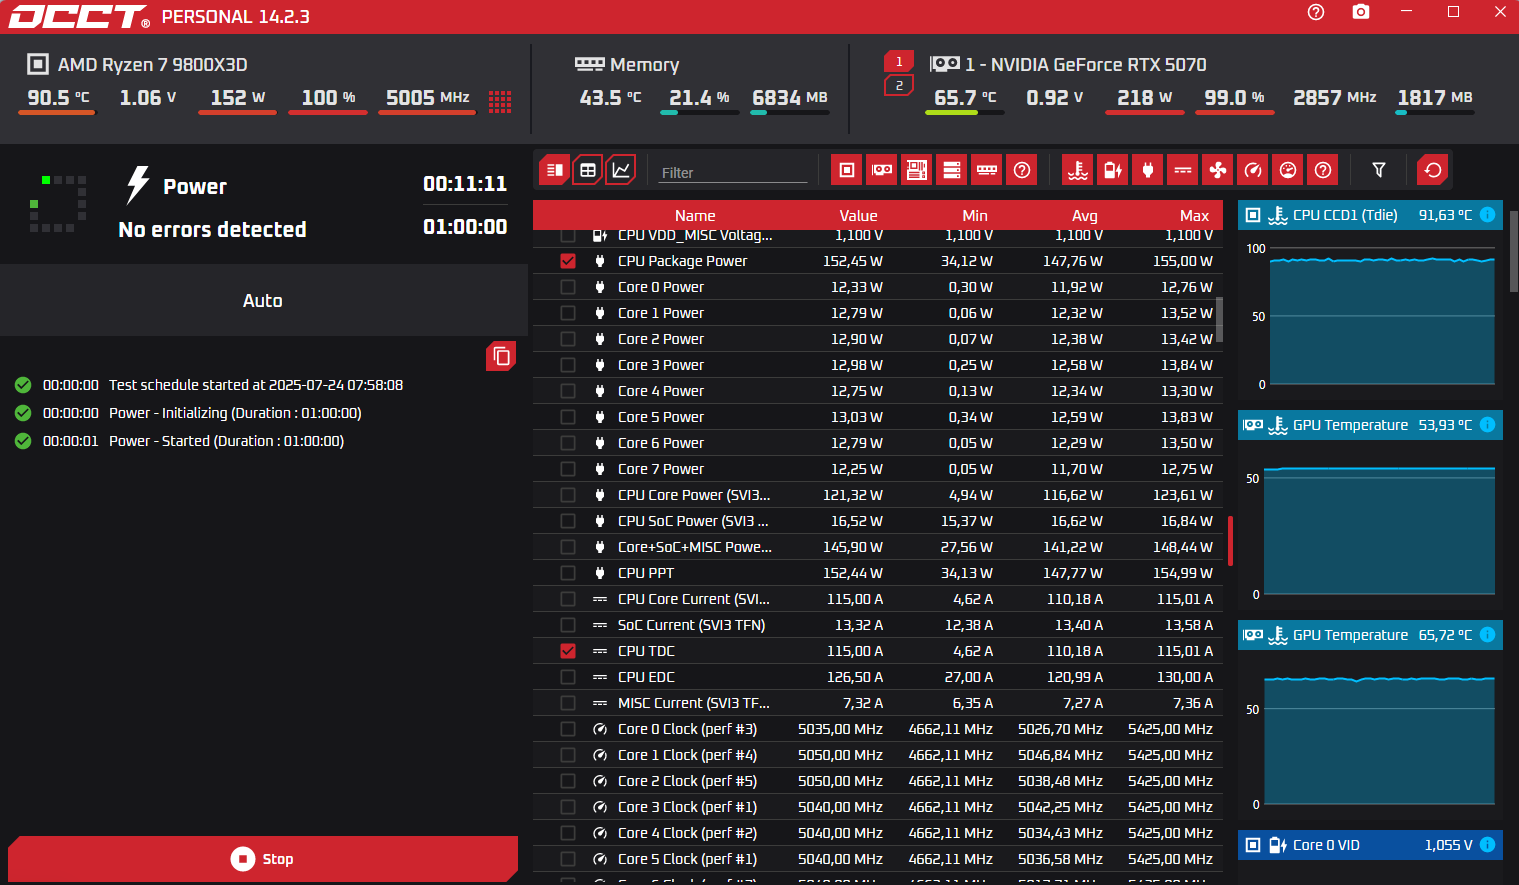Check the Core 0 Clock (perf #3) checkbox

[x=568, y=729]
